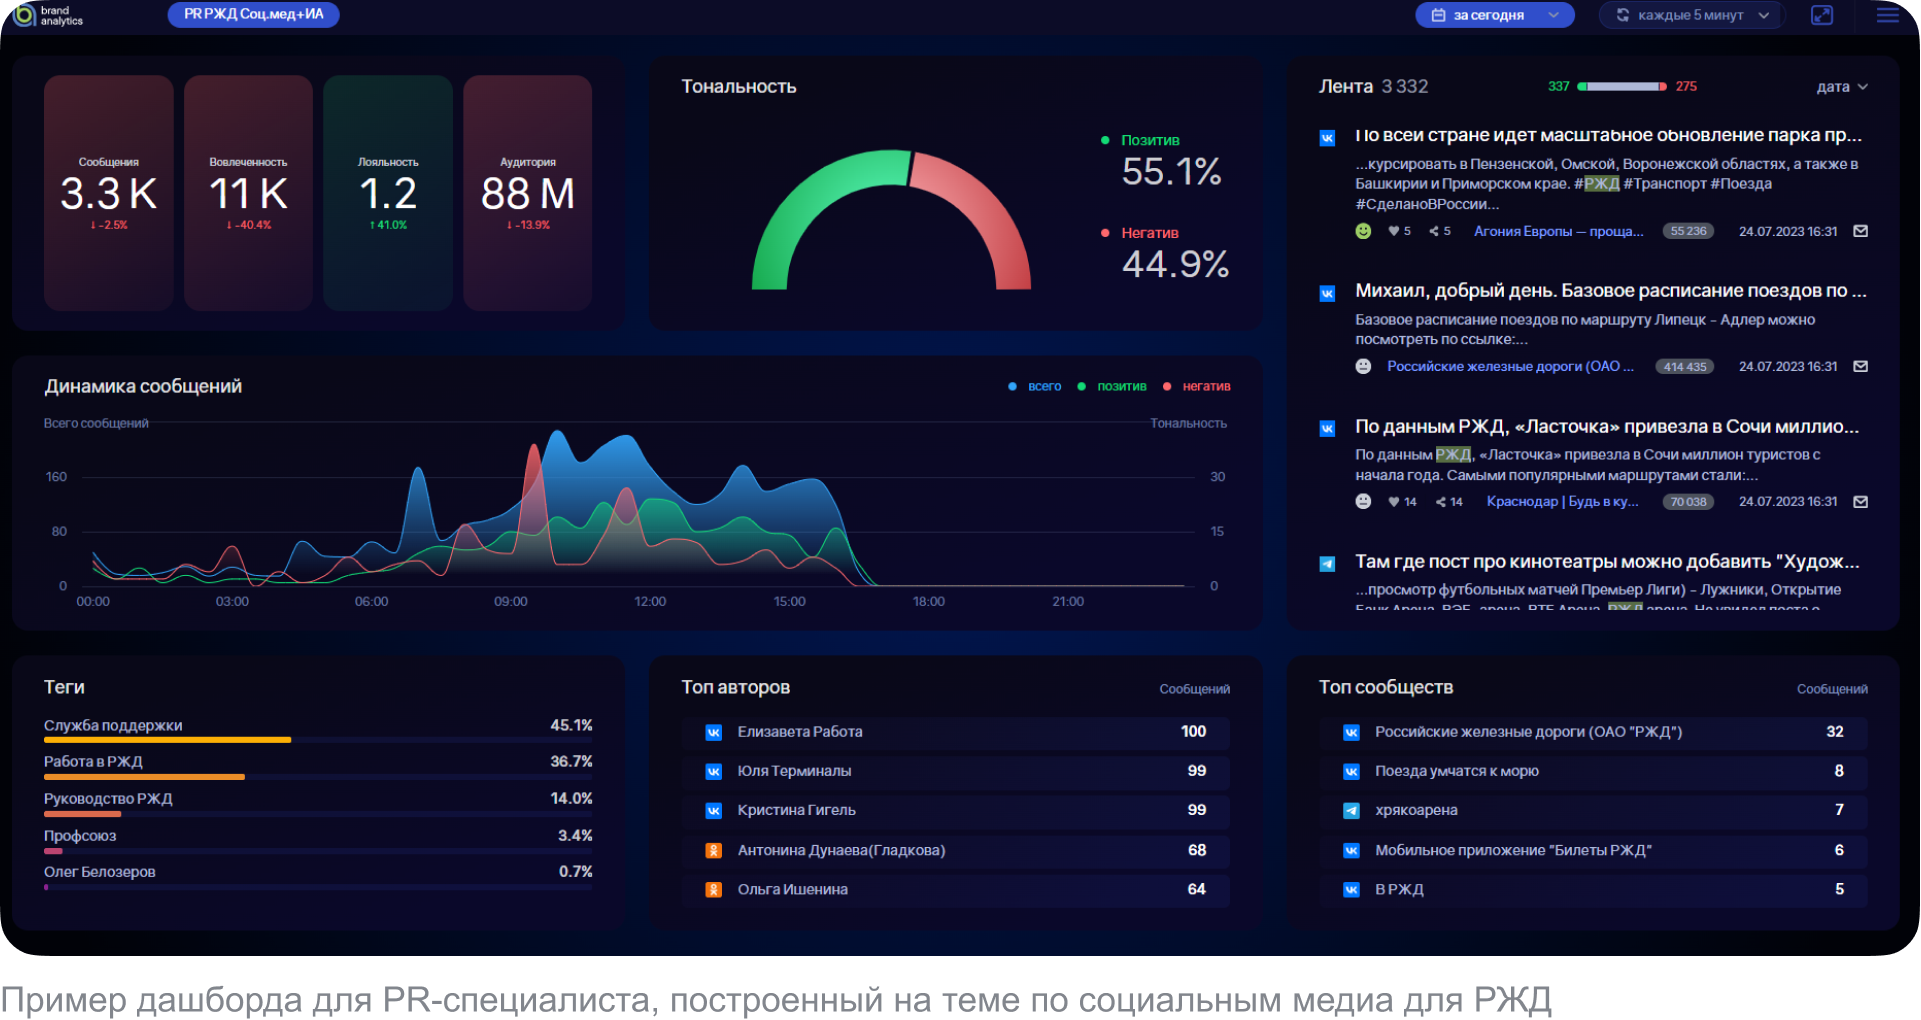Click the 55 236 audience badge

pos(1688,231)
